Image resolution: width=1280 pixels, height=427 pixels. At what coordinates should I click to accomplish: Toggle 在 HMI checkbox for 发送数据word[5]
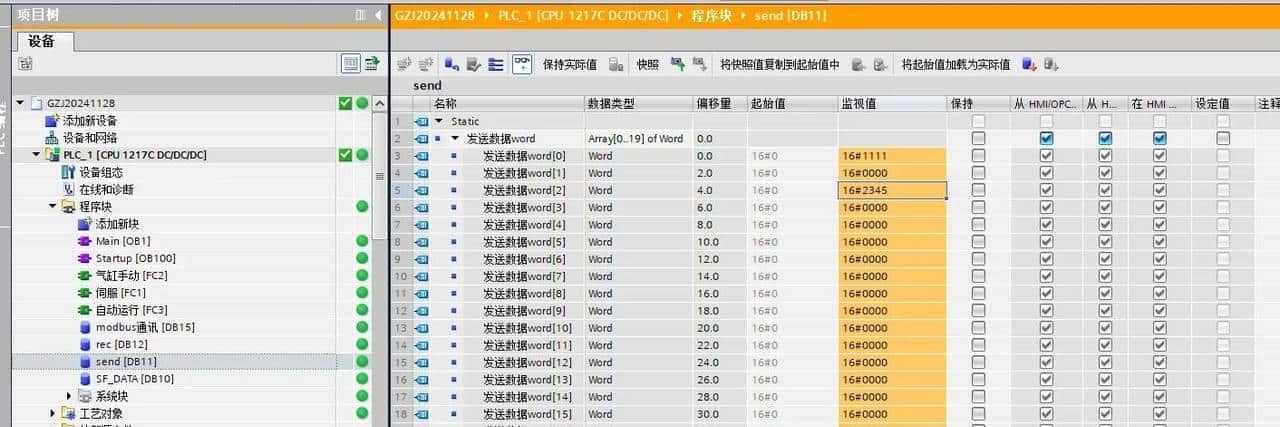1160,242
